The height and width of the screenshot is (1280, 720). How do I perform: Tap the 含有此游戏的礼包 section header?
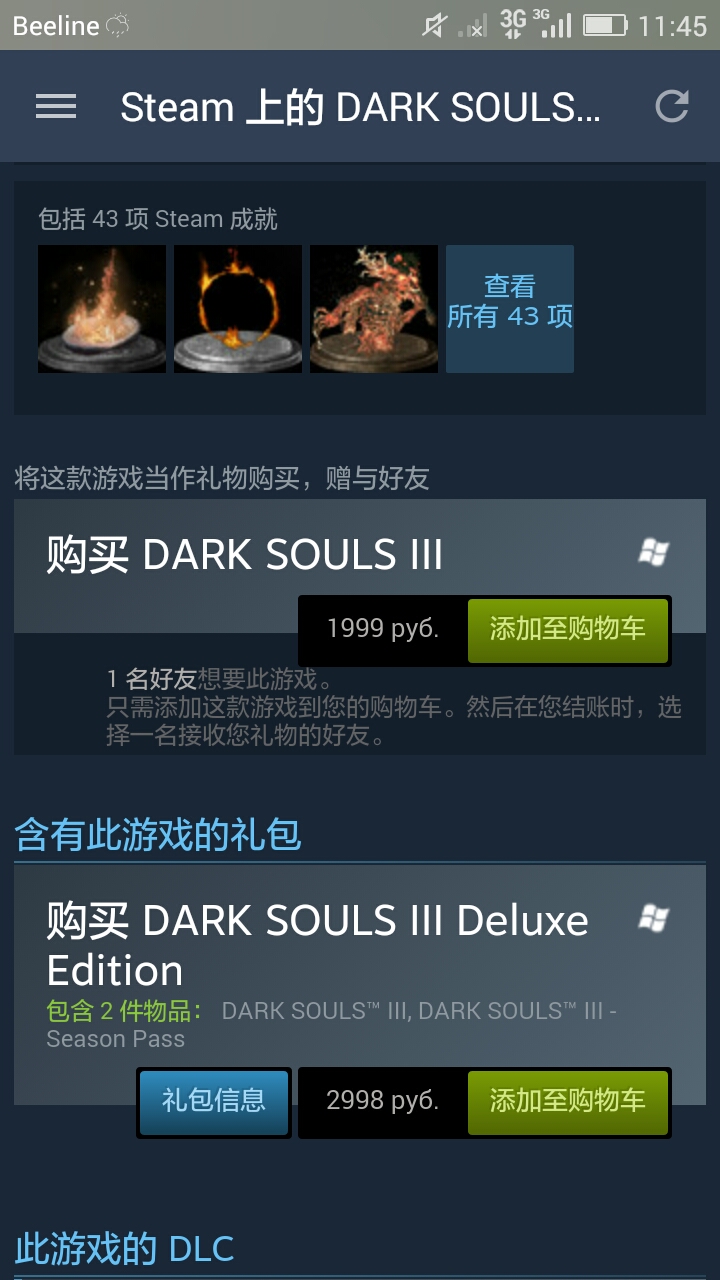click(x=158, y=835)
